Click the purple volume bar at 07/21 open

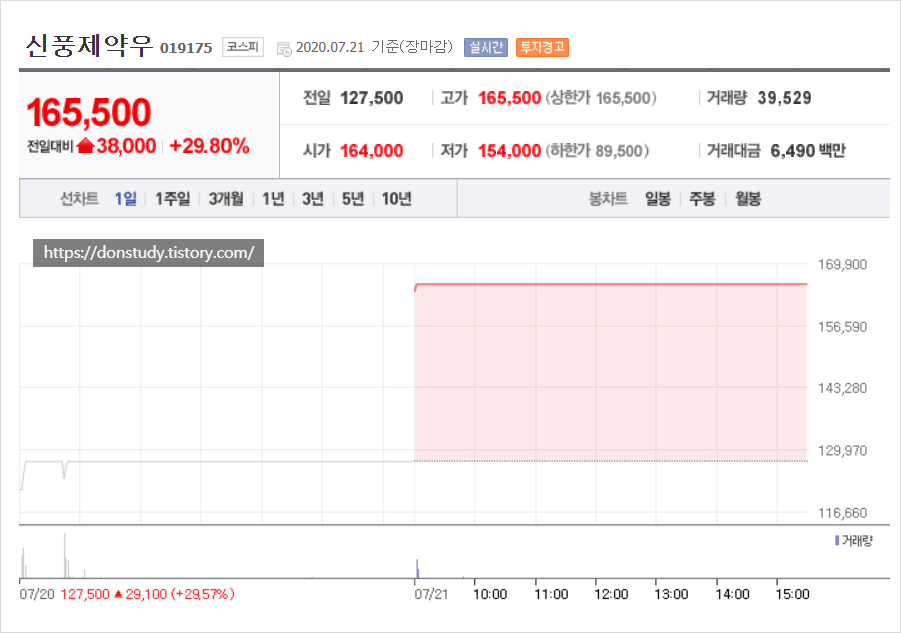417,569
